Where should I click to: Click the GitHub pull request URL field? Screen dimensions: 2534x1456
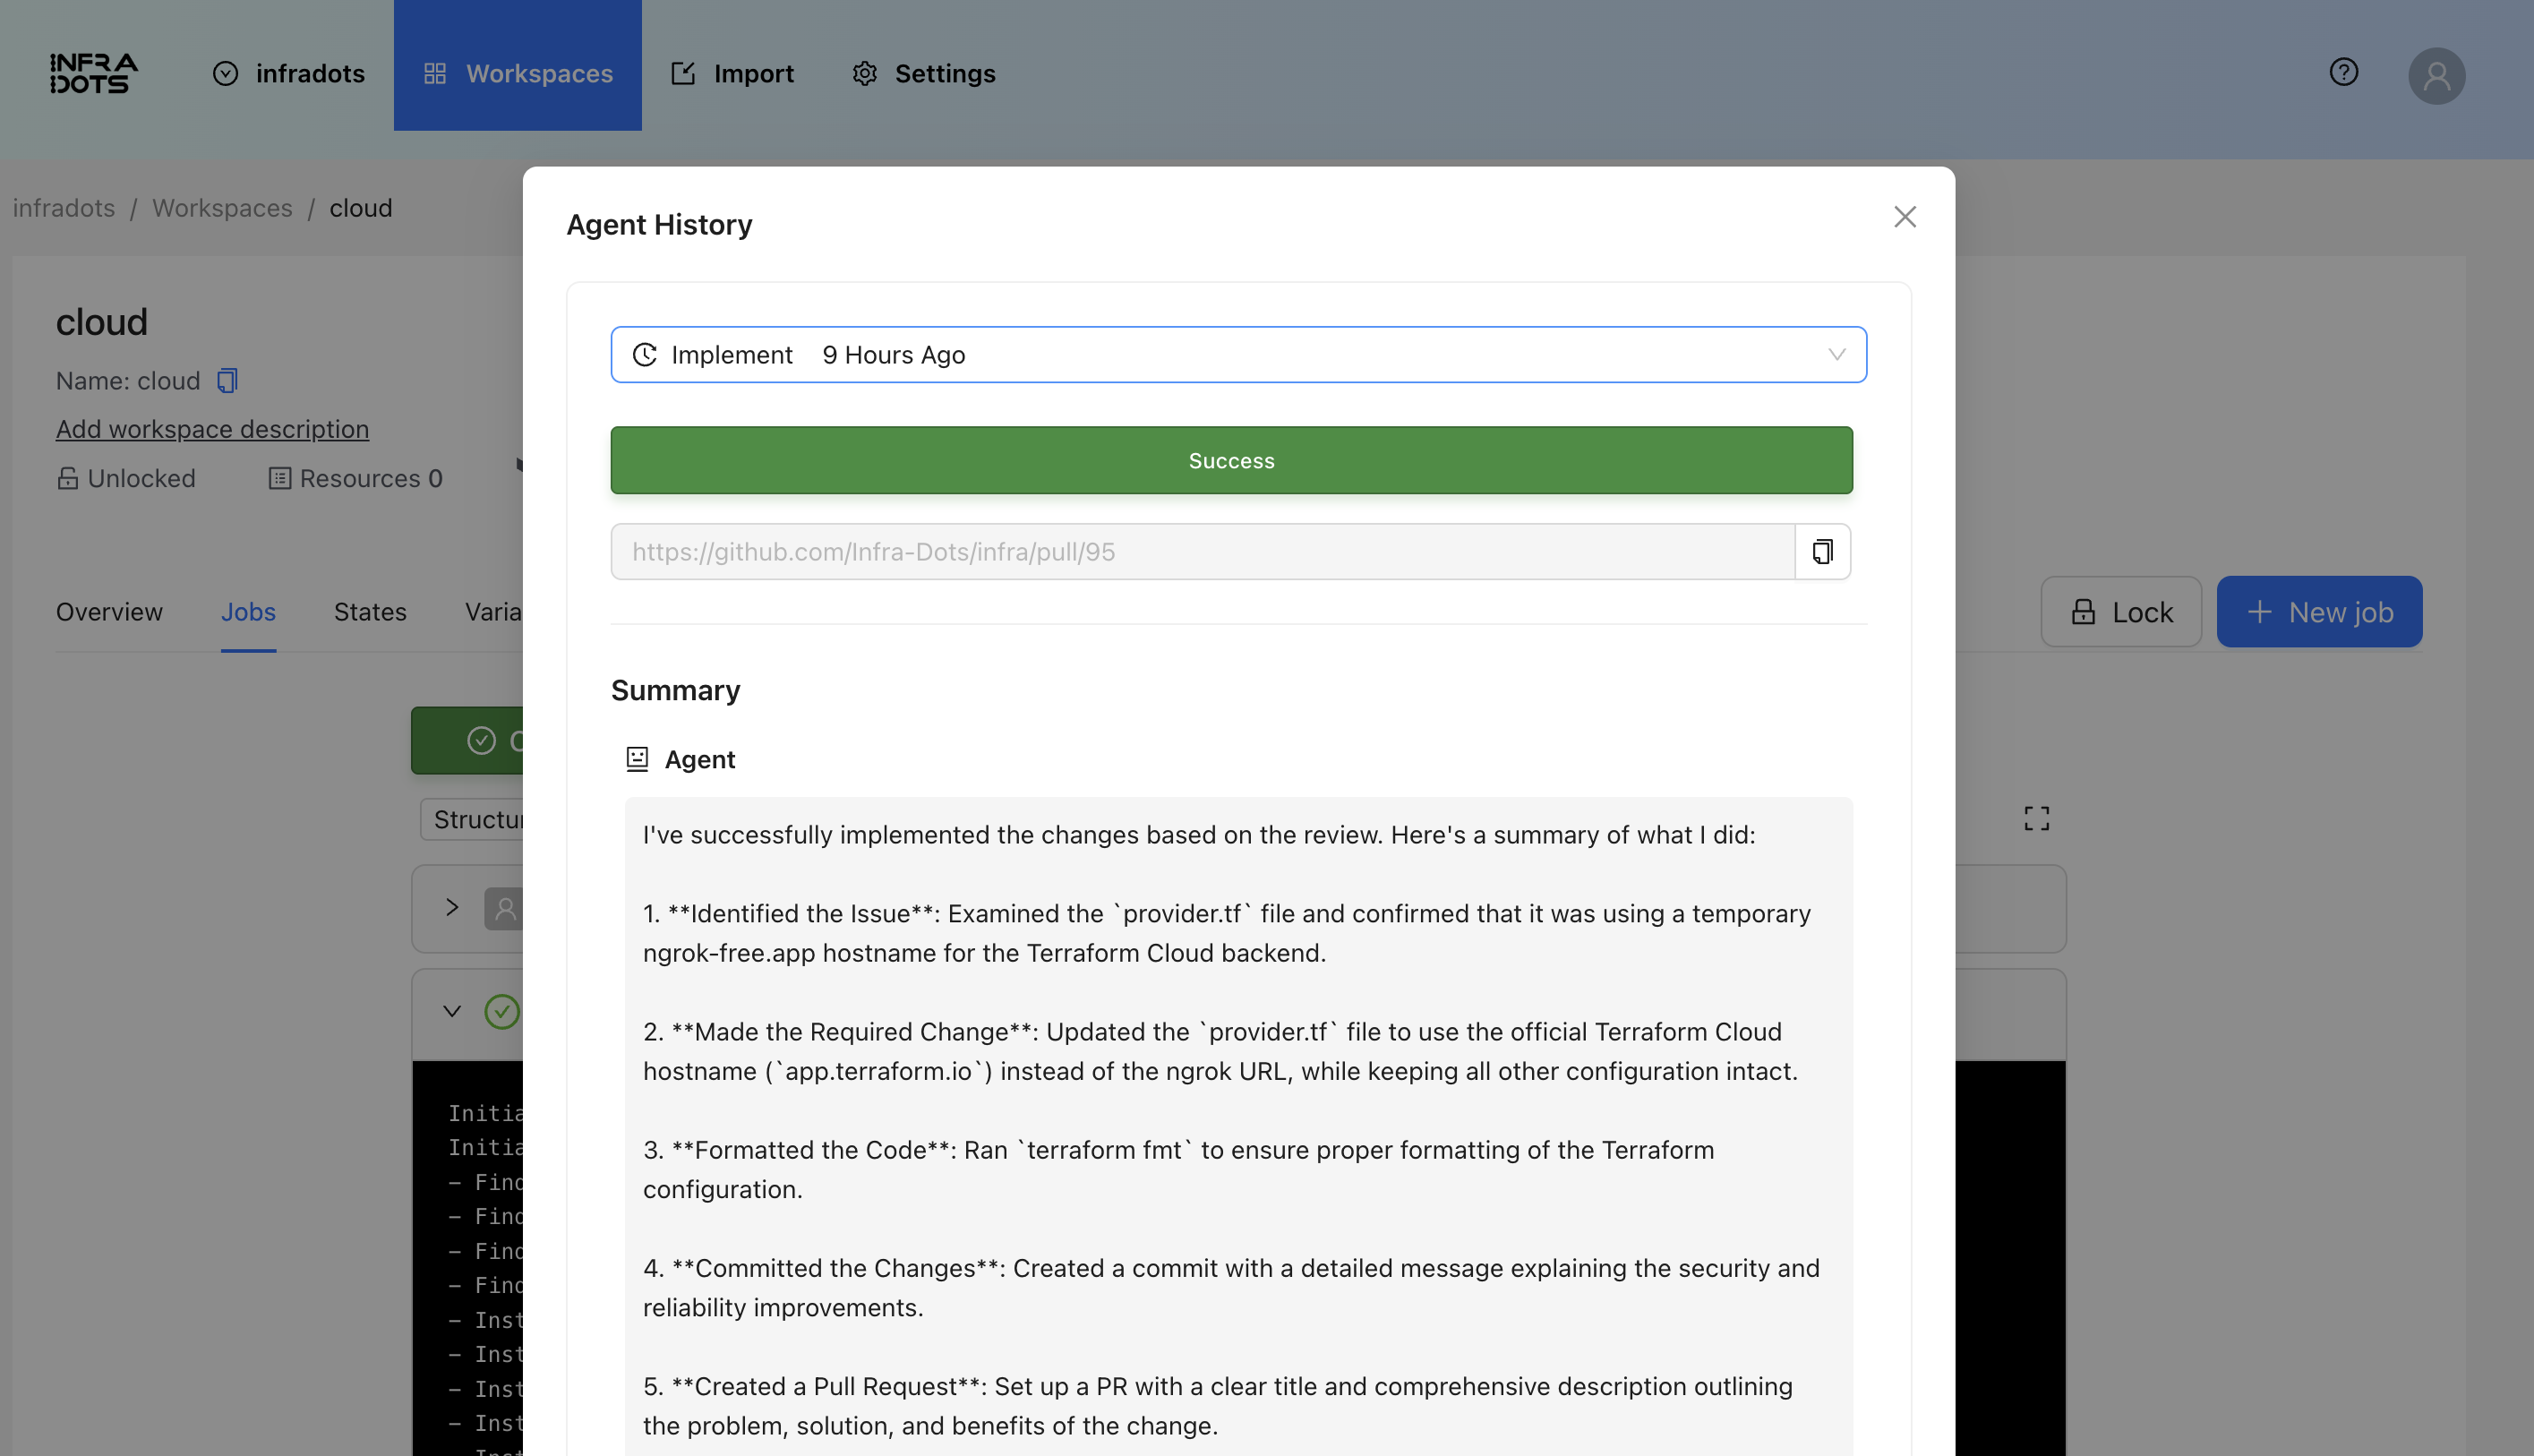point(1200,552)
